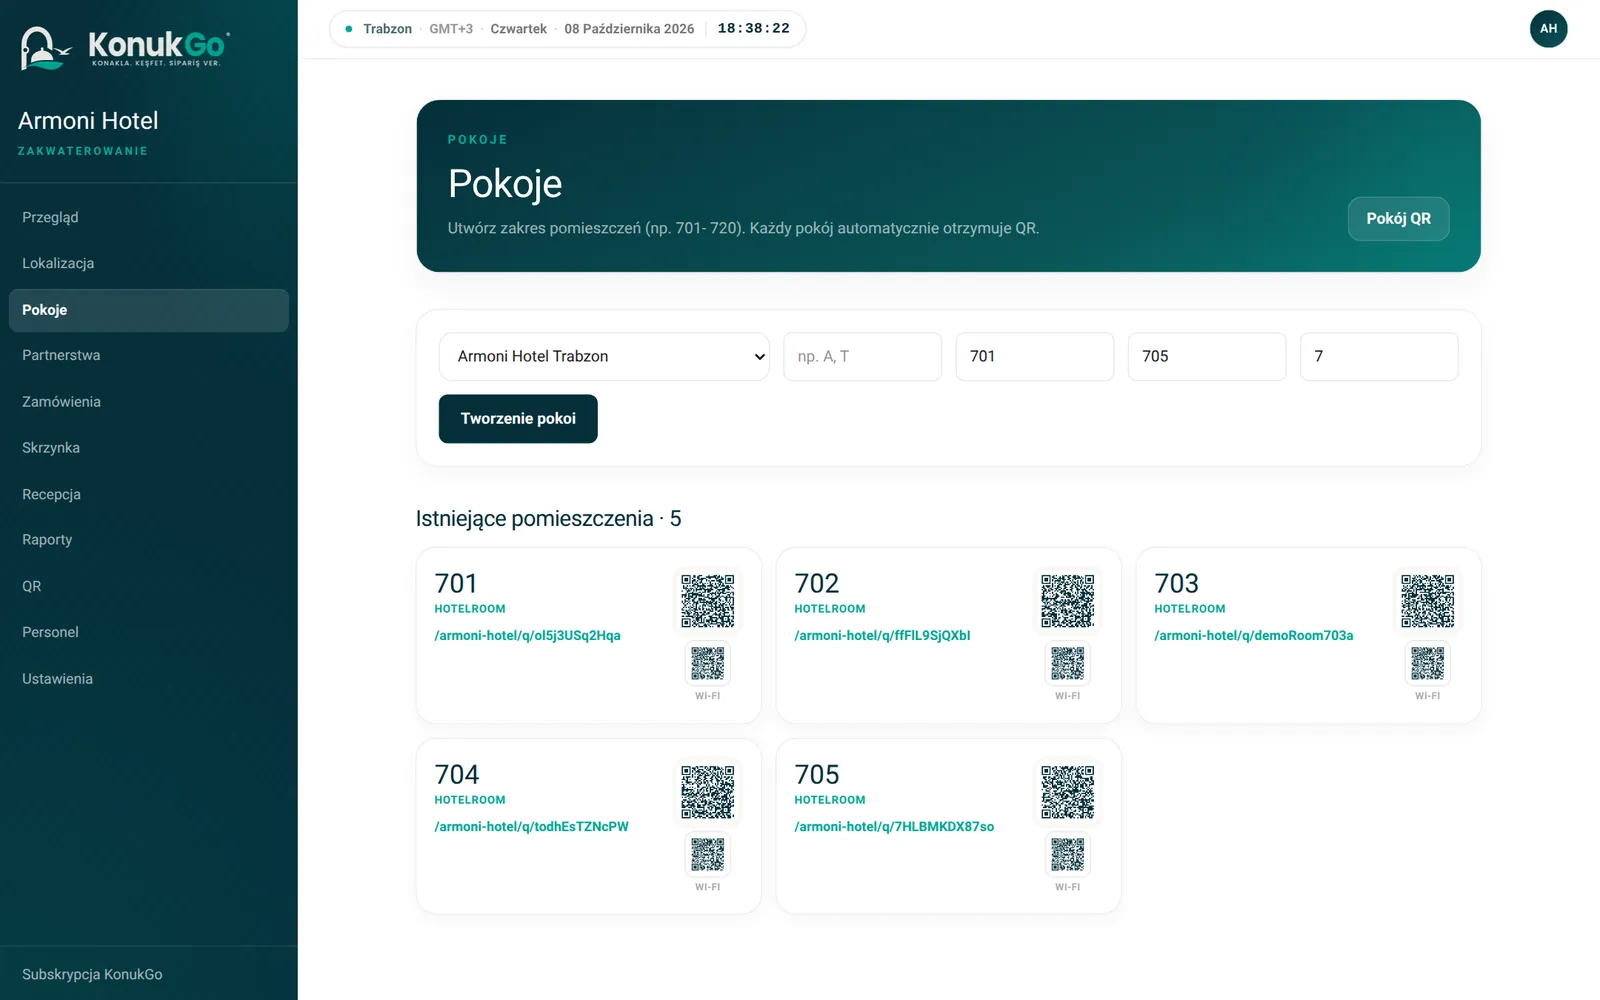This screenshot has height=1000, width=1600.
Task: Click the date 08 Października 2026
Action: [629, 29]
